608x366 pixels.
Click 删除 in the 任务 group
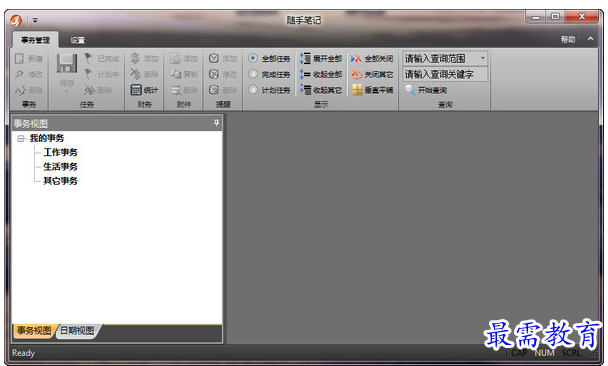[98, 90]
